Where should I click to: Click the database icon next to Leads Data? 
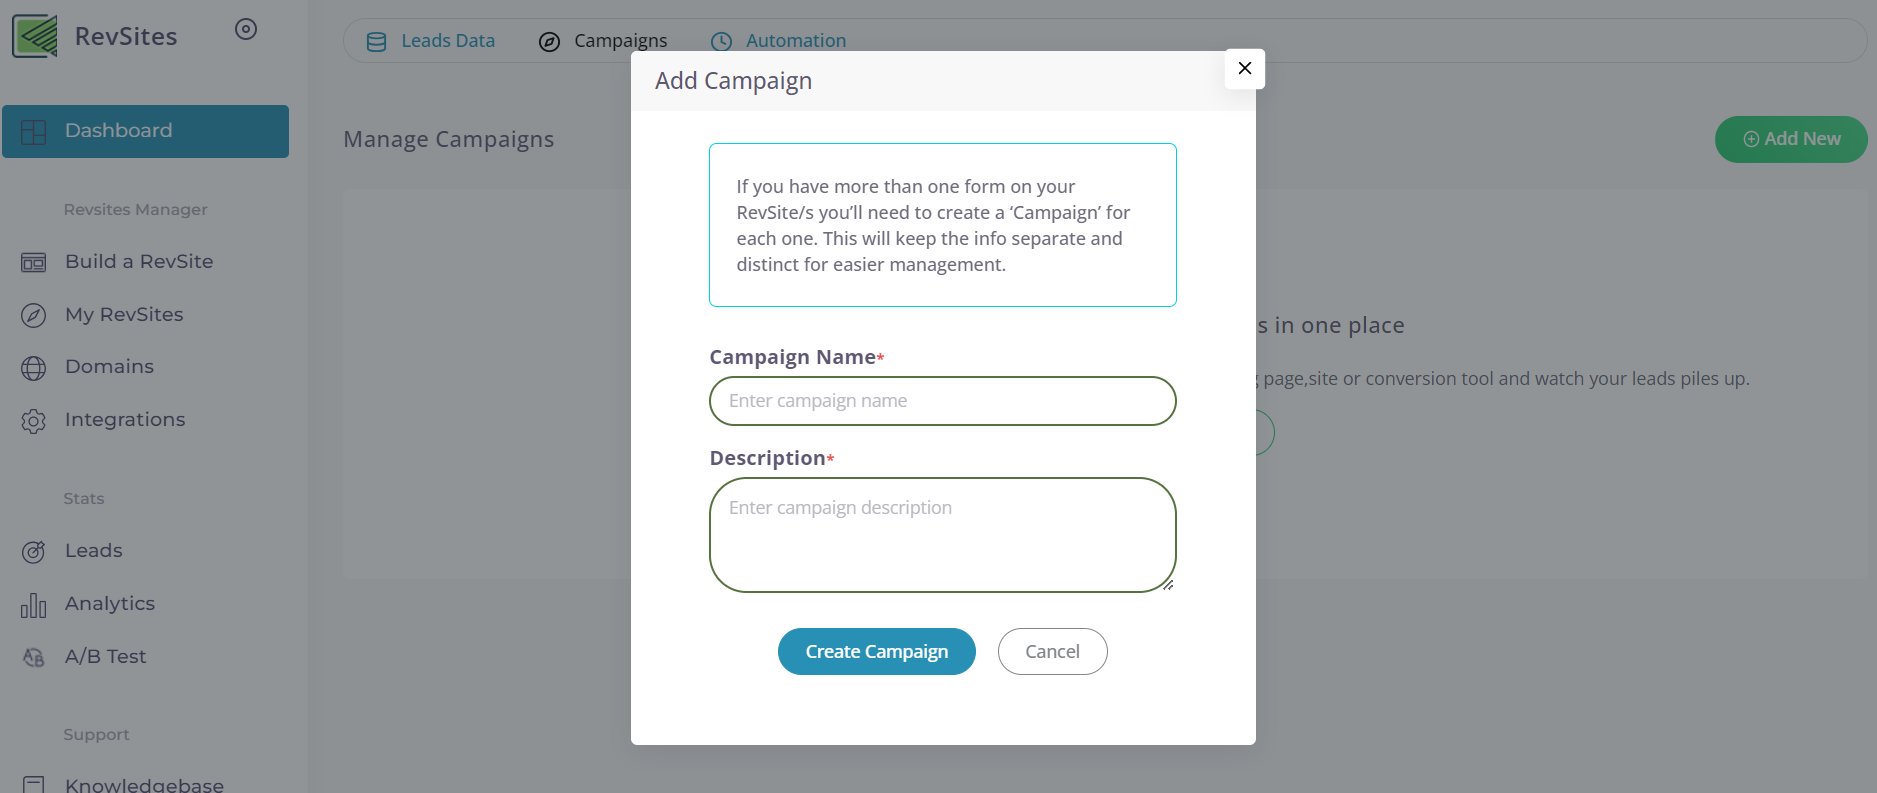pos(376,41)
